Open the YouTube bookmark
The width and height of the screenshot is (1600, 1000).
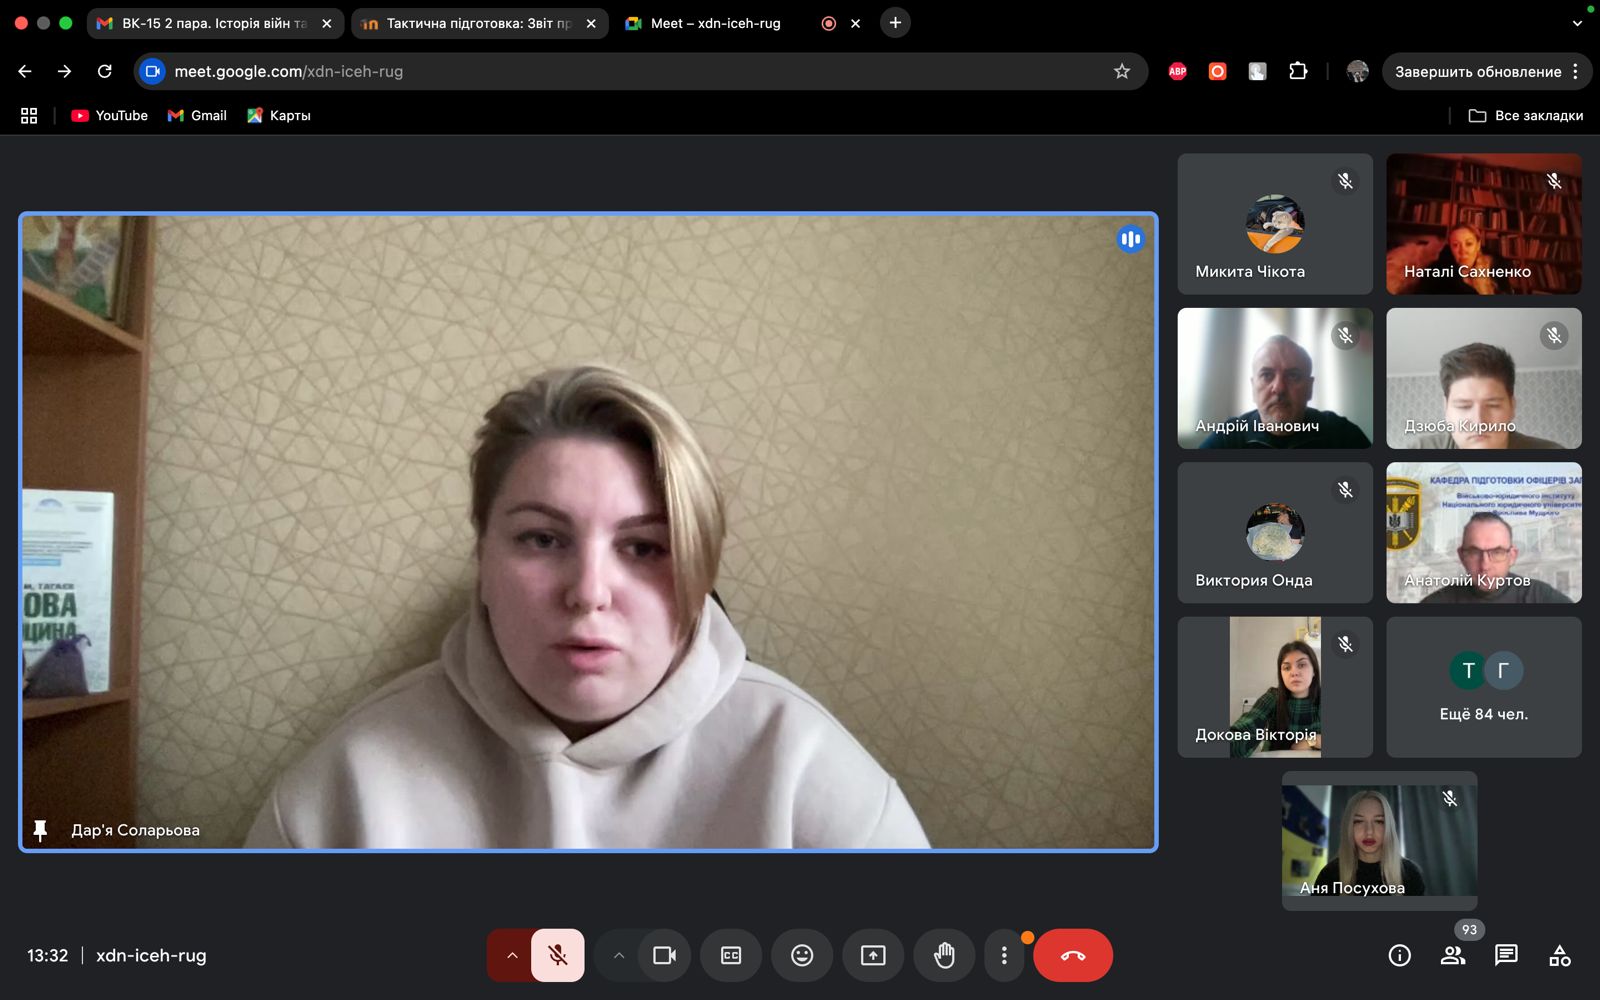click(110, 115)
